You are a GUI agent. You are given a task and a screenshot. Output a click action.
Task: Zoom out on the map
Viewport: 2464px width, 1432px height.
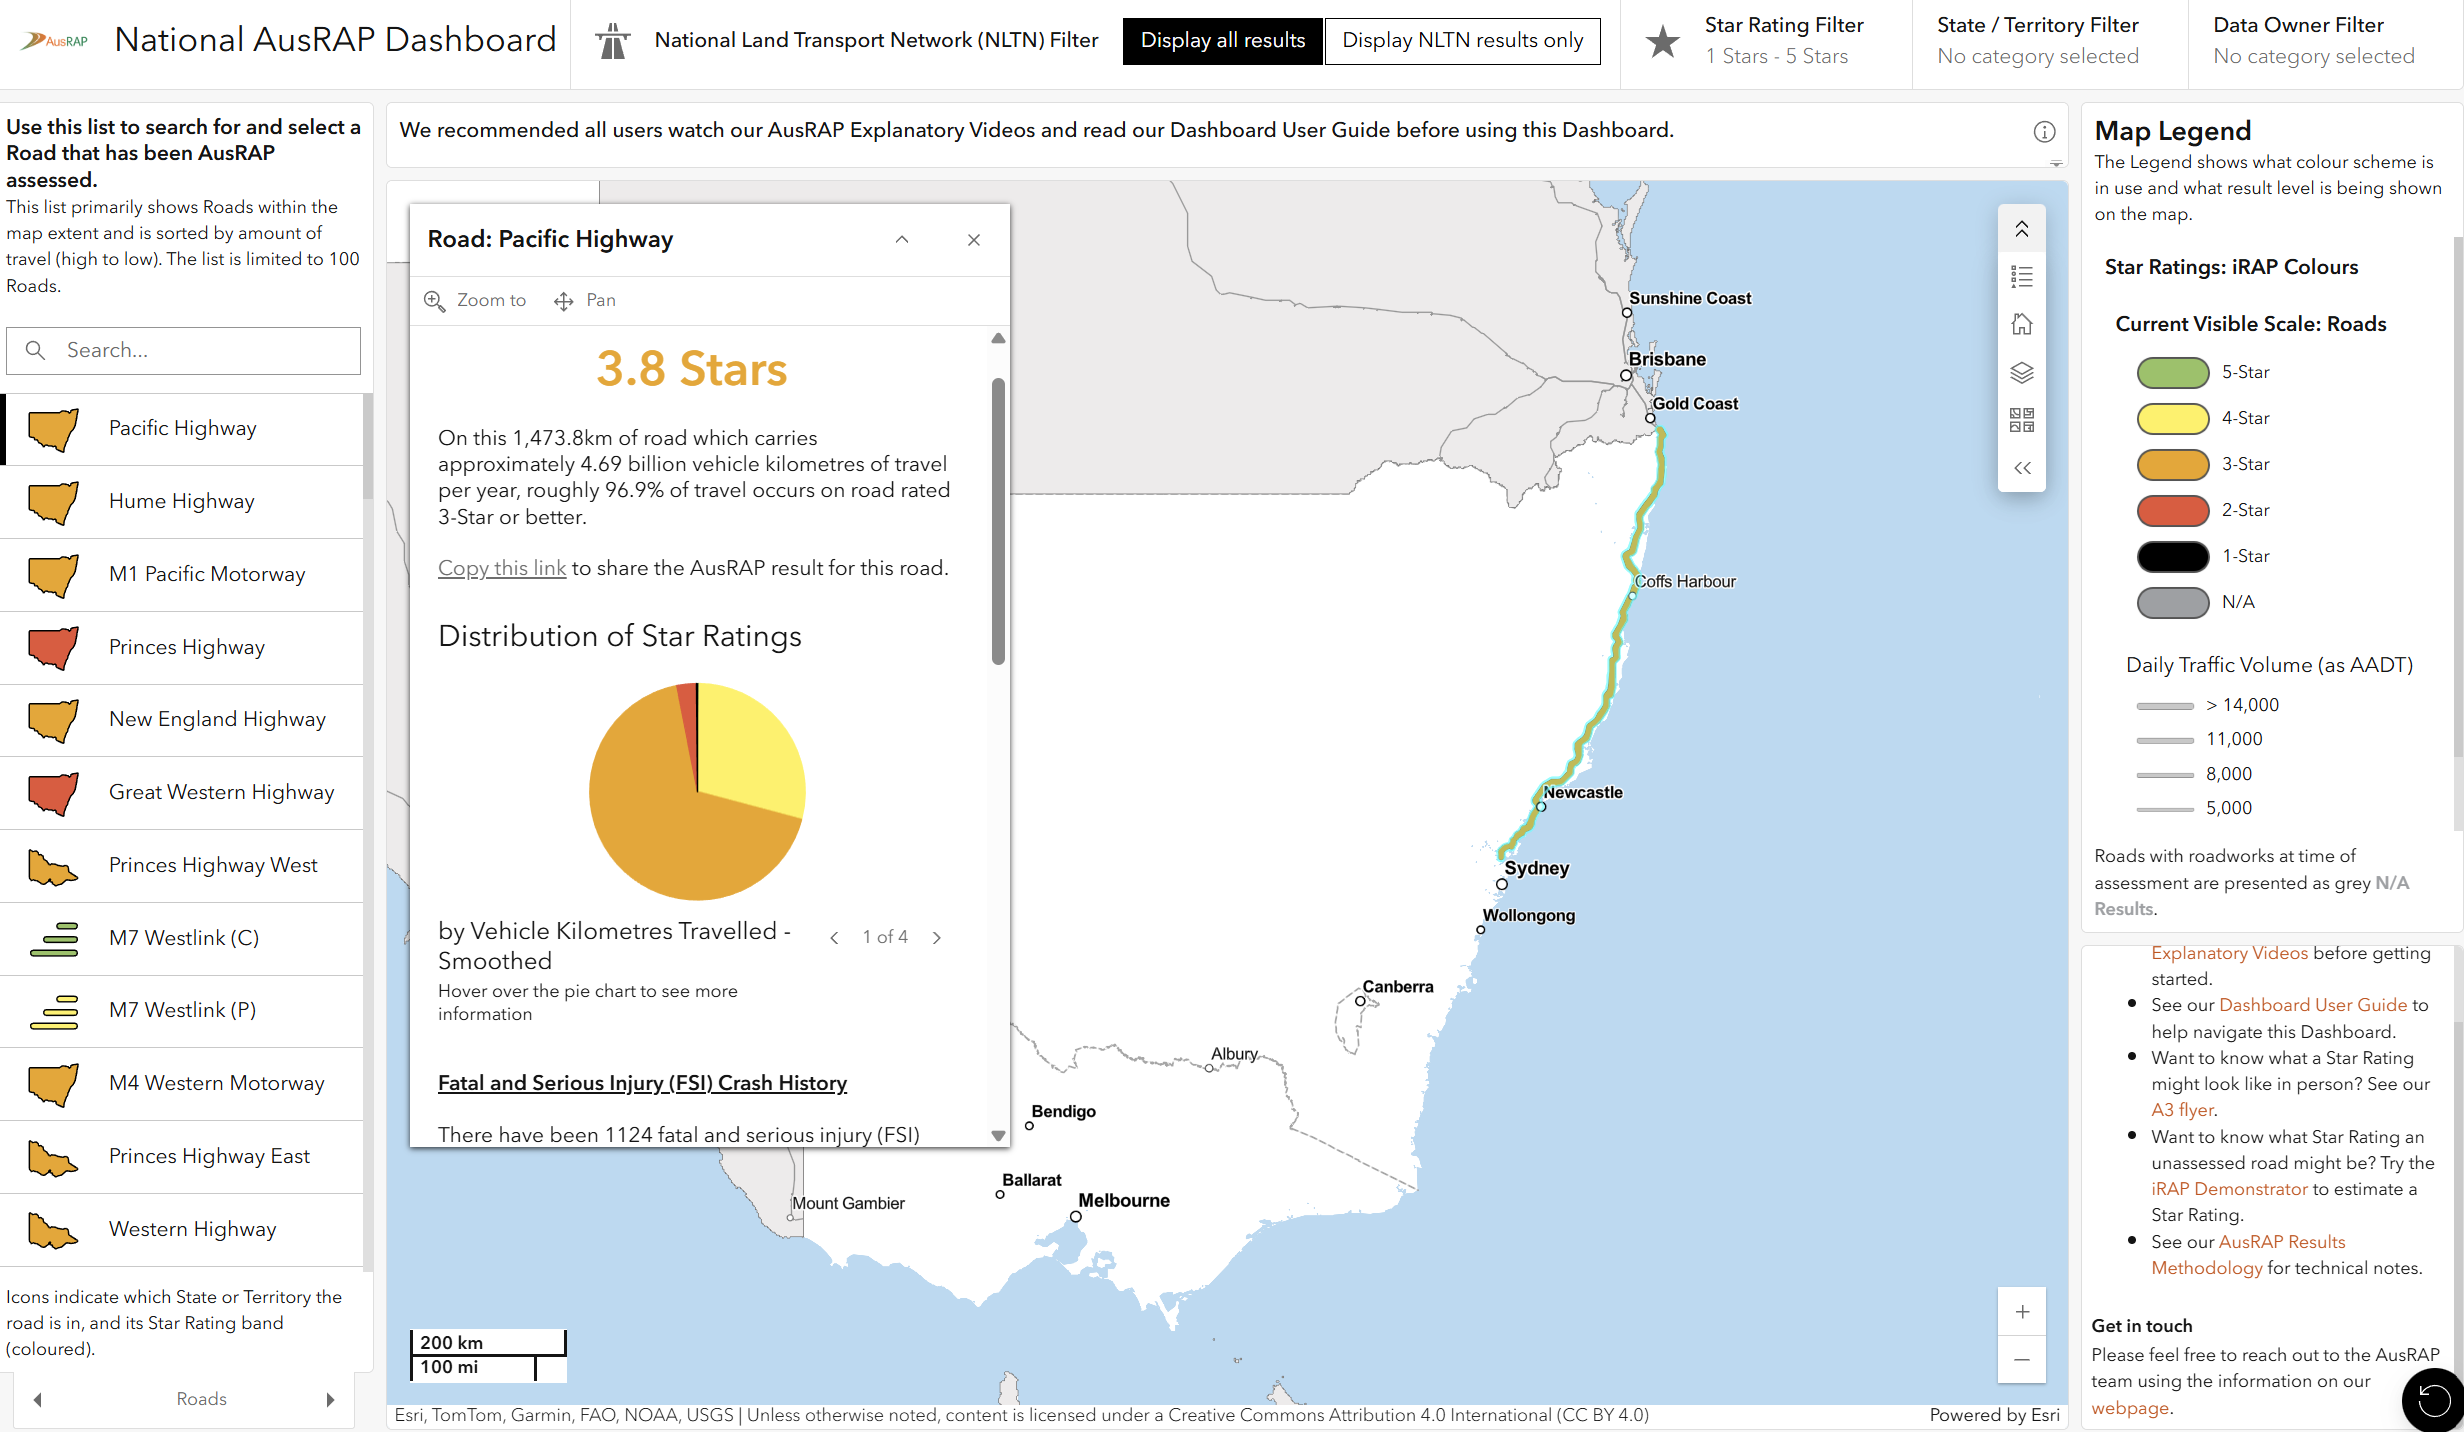[x=2021, y=1359]
